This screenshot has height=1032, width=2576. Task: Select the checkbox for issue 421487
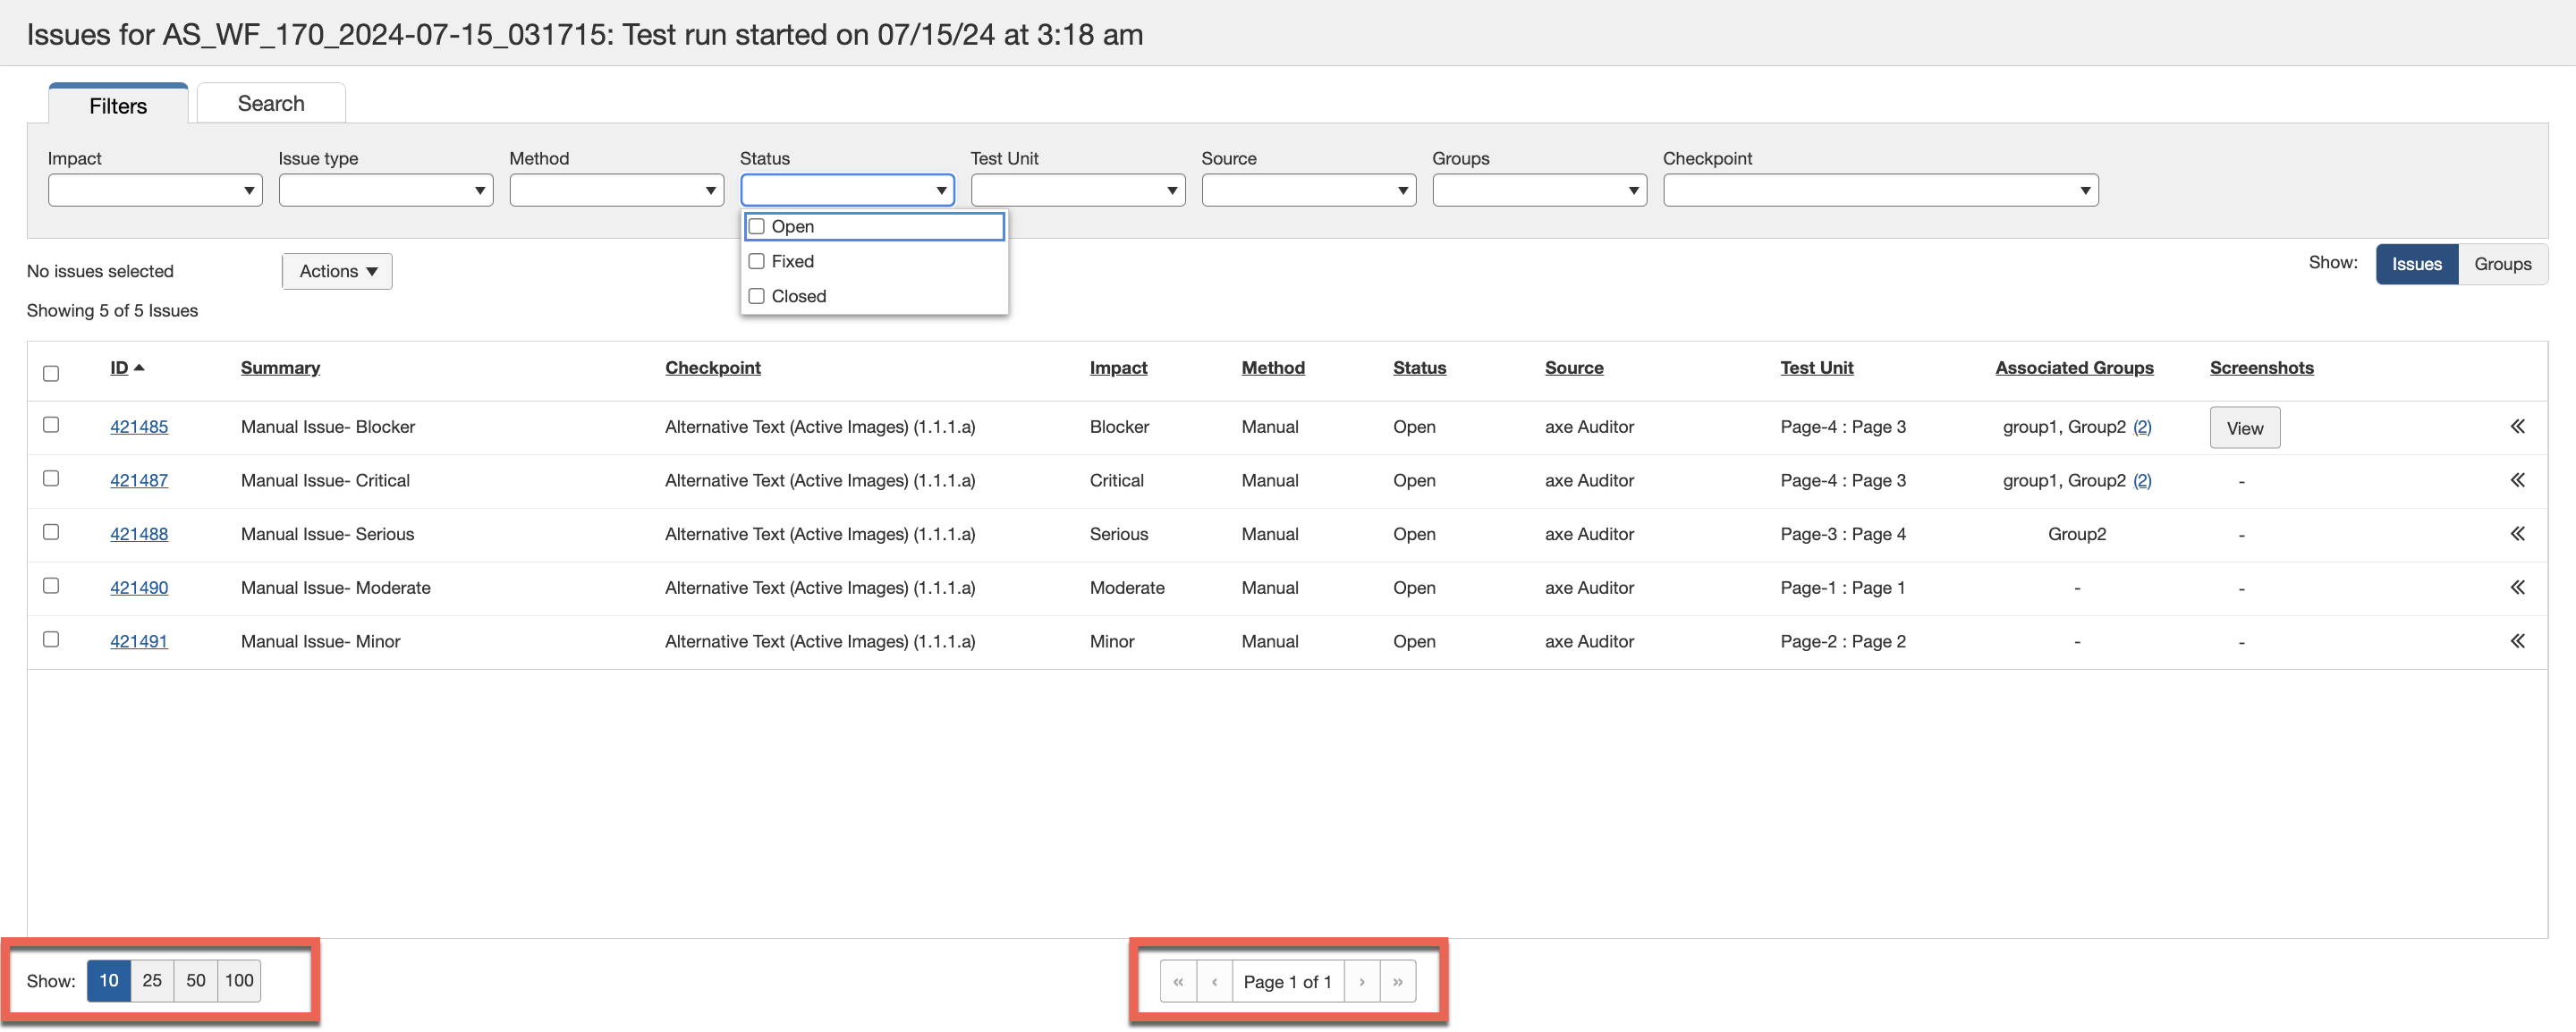coord(51,479)
